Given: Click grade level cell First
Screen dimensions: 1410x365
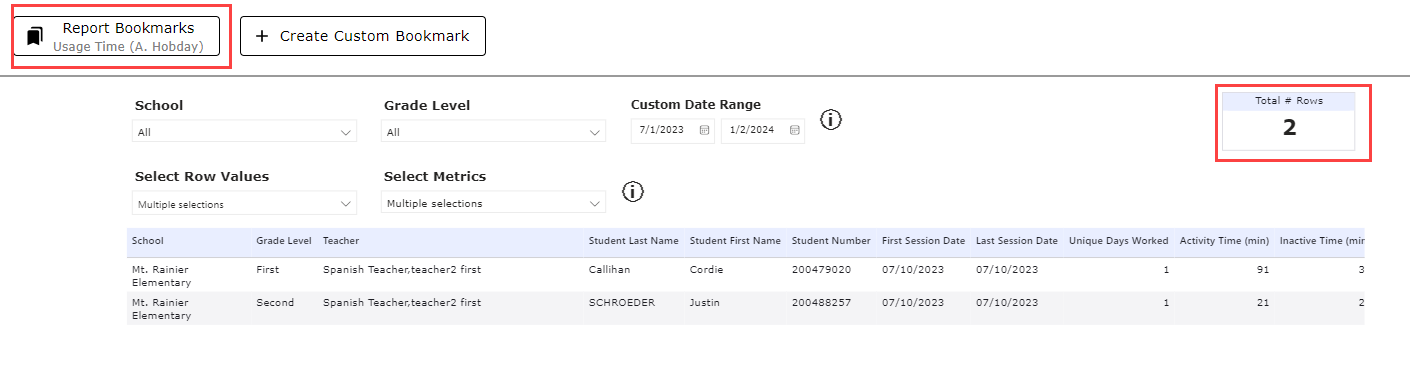Looking at the screenshot, I should pos(268,270).
